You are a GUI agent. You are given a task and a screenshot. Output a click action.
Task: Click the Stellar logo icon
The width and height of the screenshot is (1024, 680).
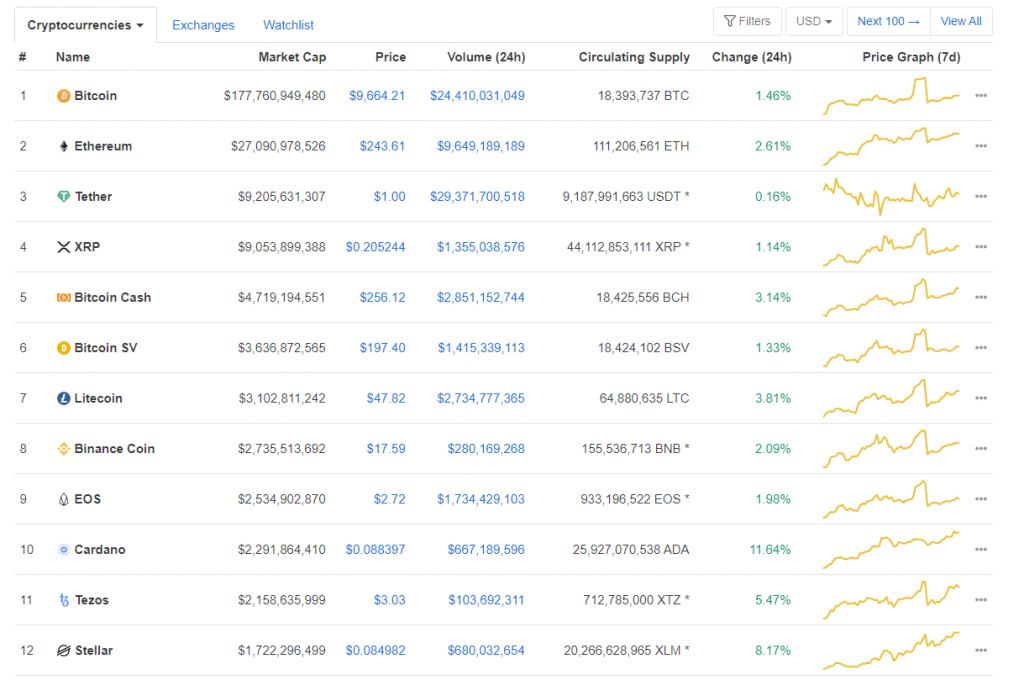63,651
